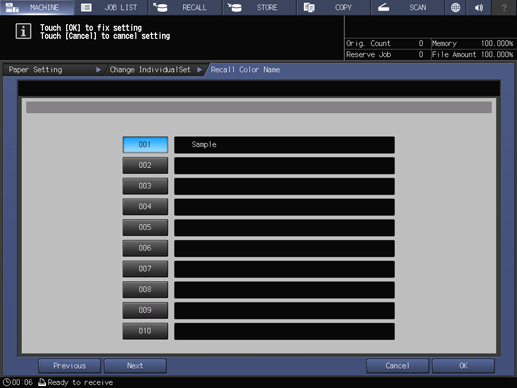Cancel the color name setting
This screenshot has width=517, height=388.
(397, 366)
